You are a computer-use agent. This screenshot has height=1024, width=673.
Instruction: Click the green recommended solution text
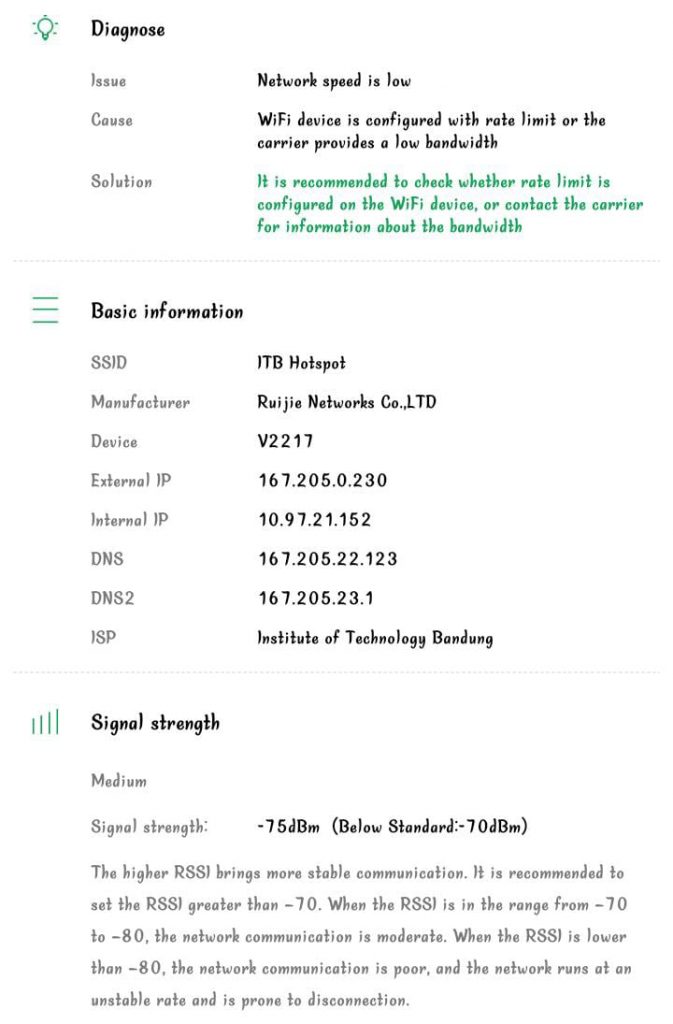tap(449, 204)
